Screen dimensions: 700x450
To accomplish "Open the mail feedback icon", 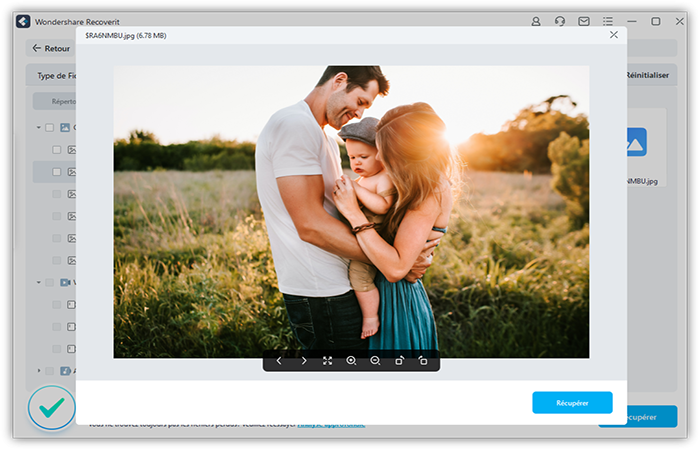I will pos(583,21).
